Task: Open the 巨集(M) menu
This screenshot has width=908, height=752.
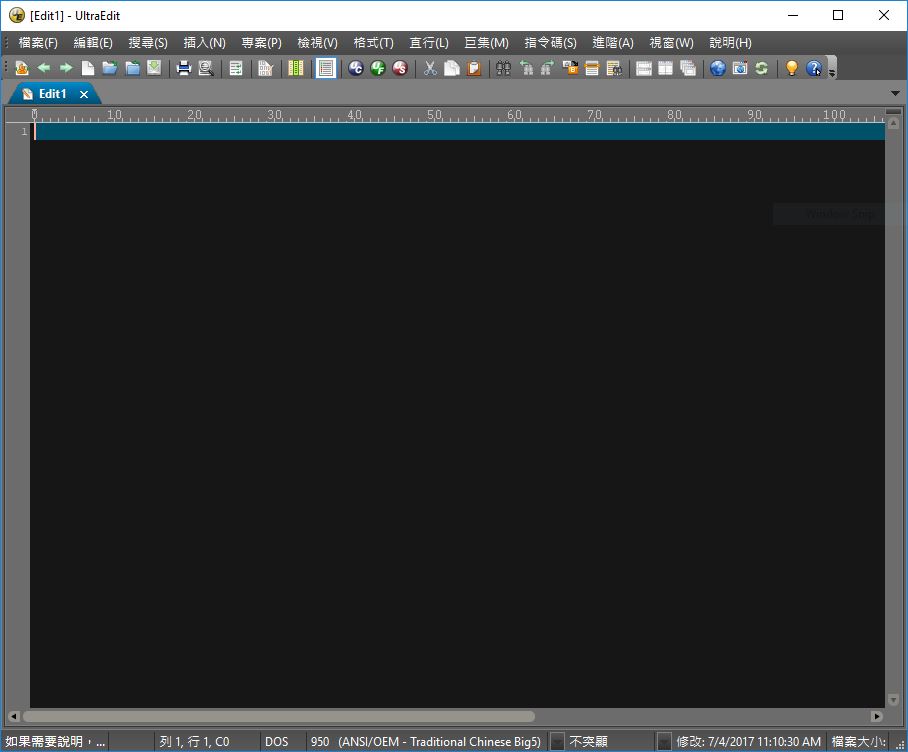Action: pyautogui.click(x=486, y=43)
